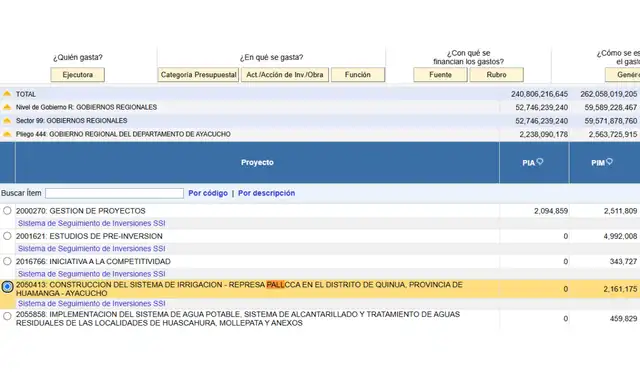Click PIM value 343,727

click(623, 262)
